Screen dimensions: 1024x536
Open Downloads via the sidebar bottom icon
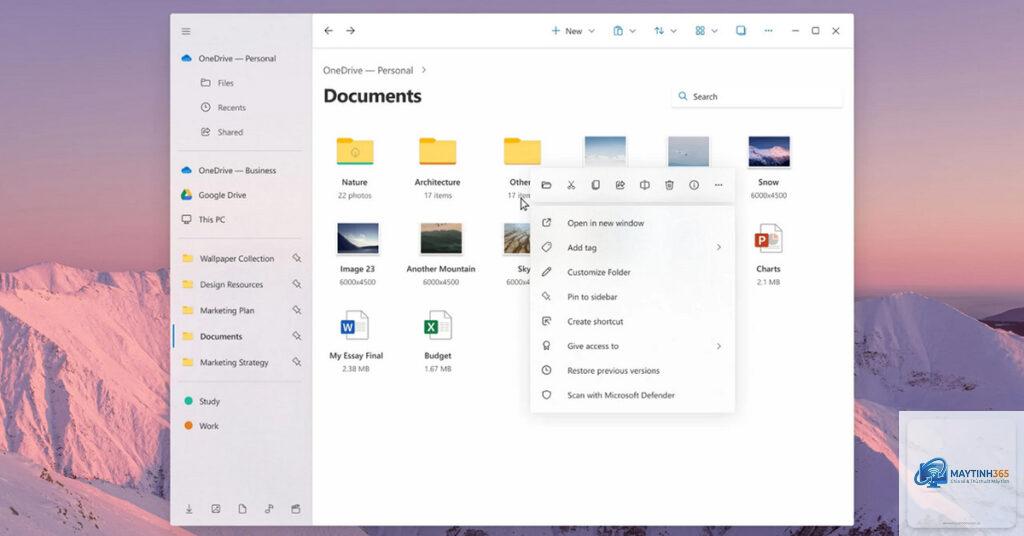(x=189, y=509)
